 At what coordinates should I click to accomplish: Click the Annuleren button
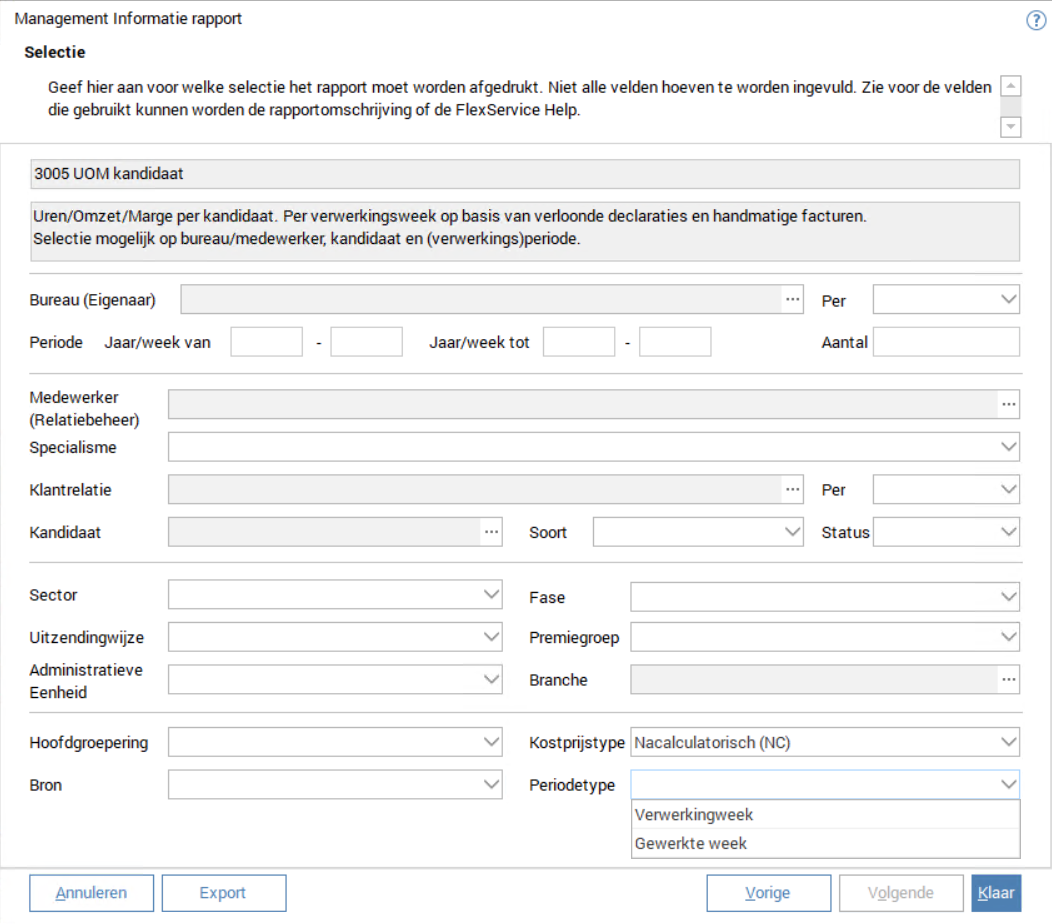click(x=91, y=893)
